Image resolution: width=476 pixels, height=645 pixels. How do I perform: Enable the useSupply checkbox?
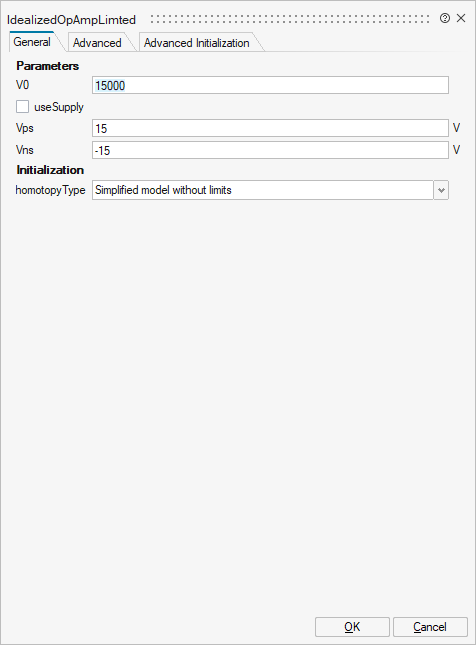click(22, 107)
